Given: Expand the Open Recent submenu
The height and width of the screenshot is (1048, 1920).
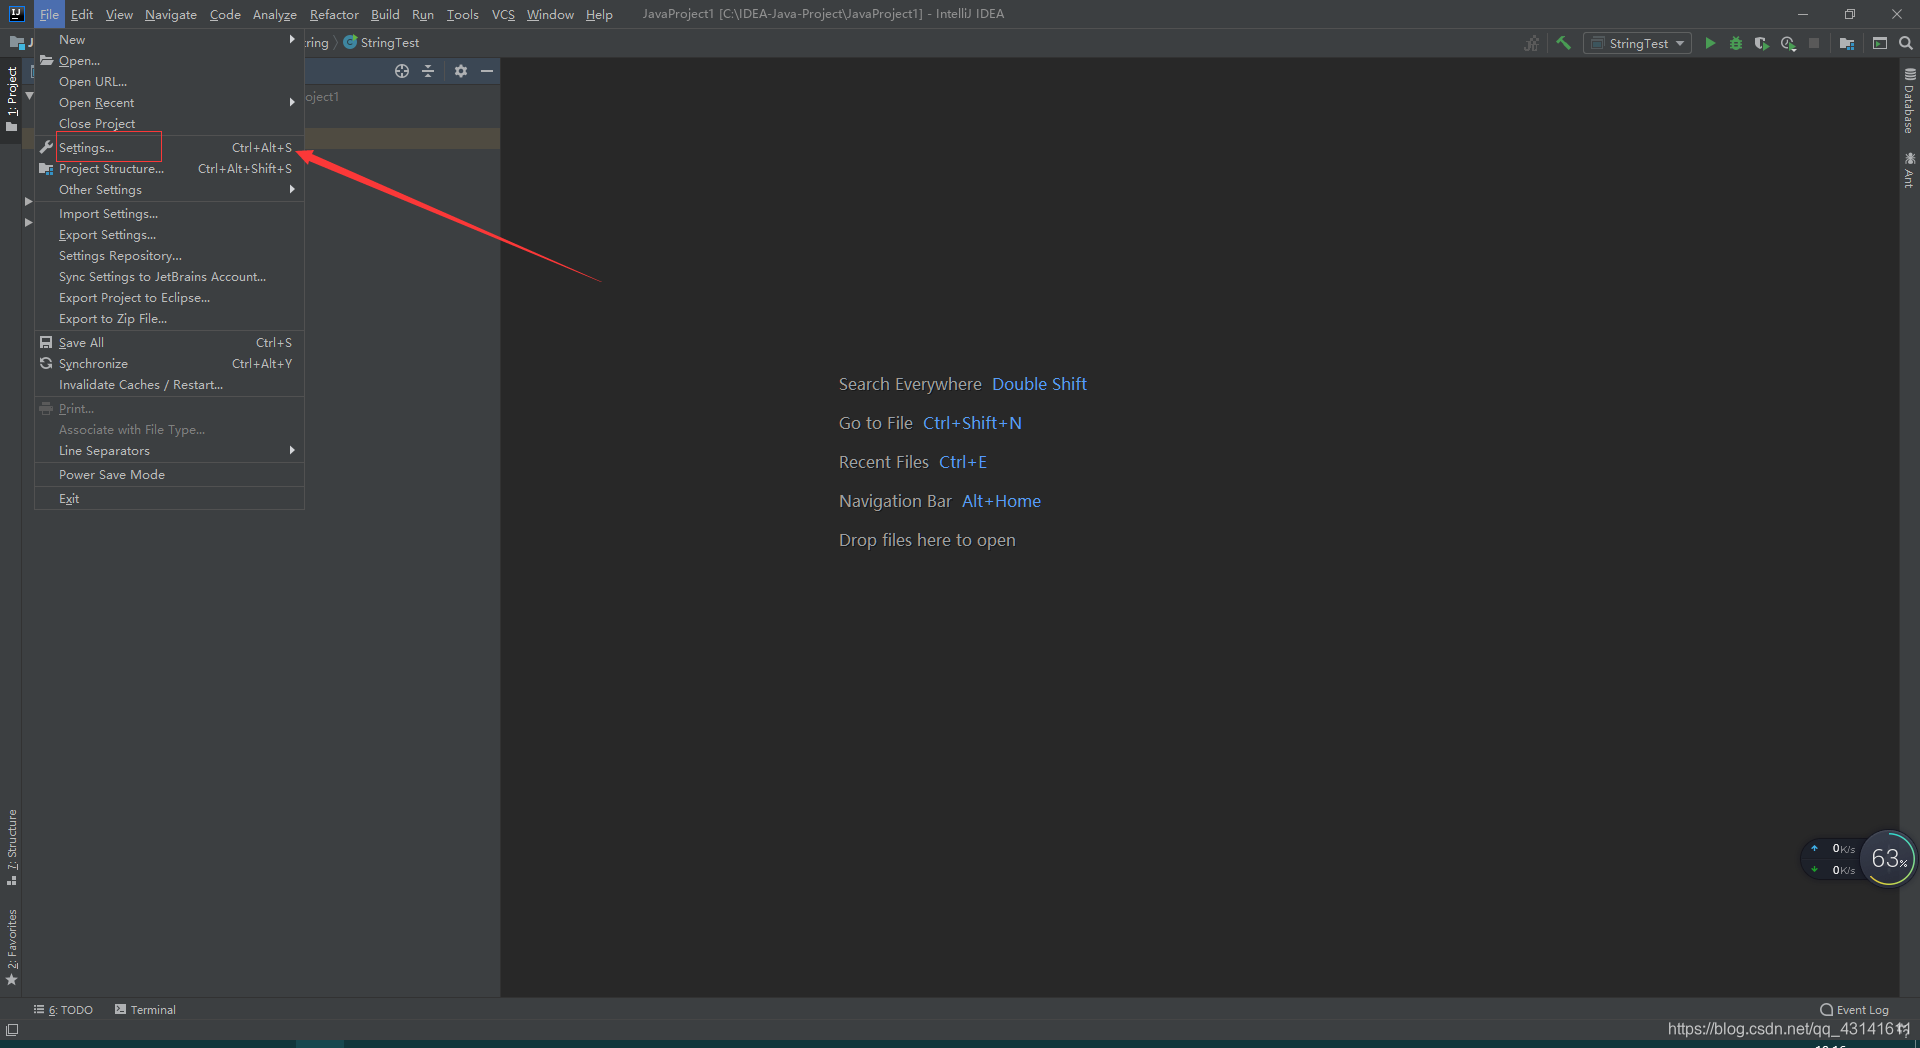Looking at the screenshot, I should [x=169, y=103].
